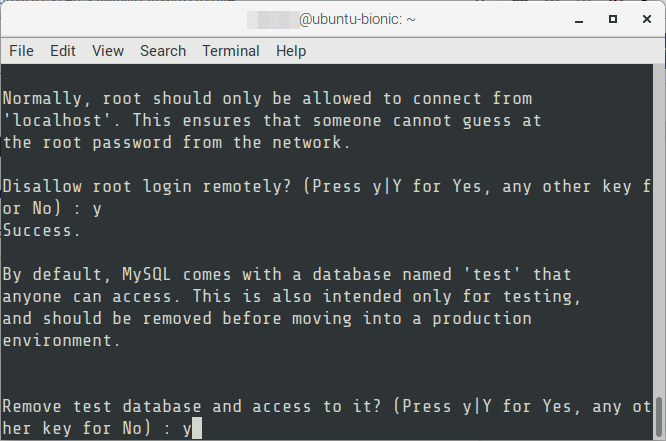The width and height of the screenshot is (666, 441).
Task: Click the word 'localhost' in the terminal
Action: [x=57, y=121]
